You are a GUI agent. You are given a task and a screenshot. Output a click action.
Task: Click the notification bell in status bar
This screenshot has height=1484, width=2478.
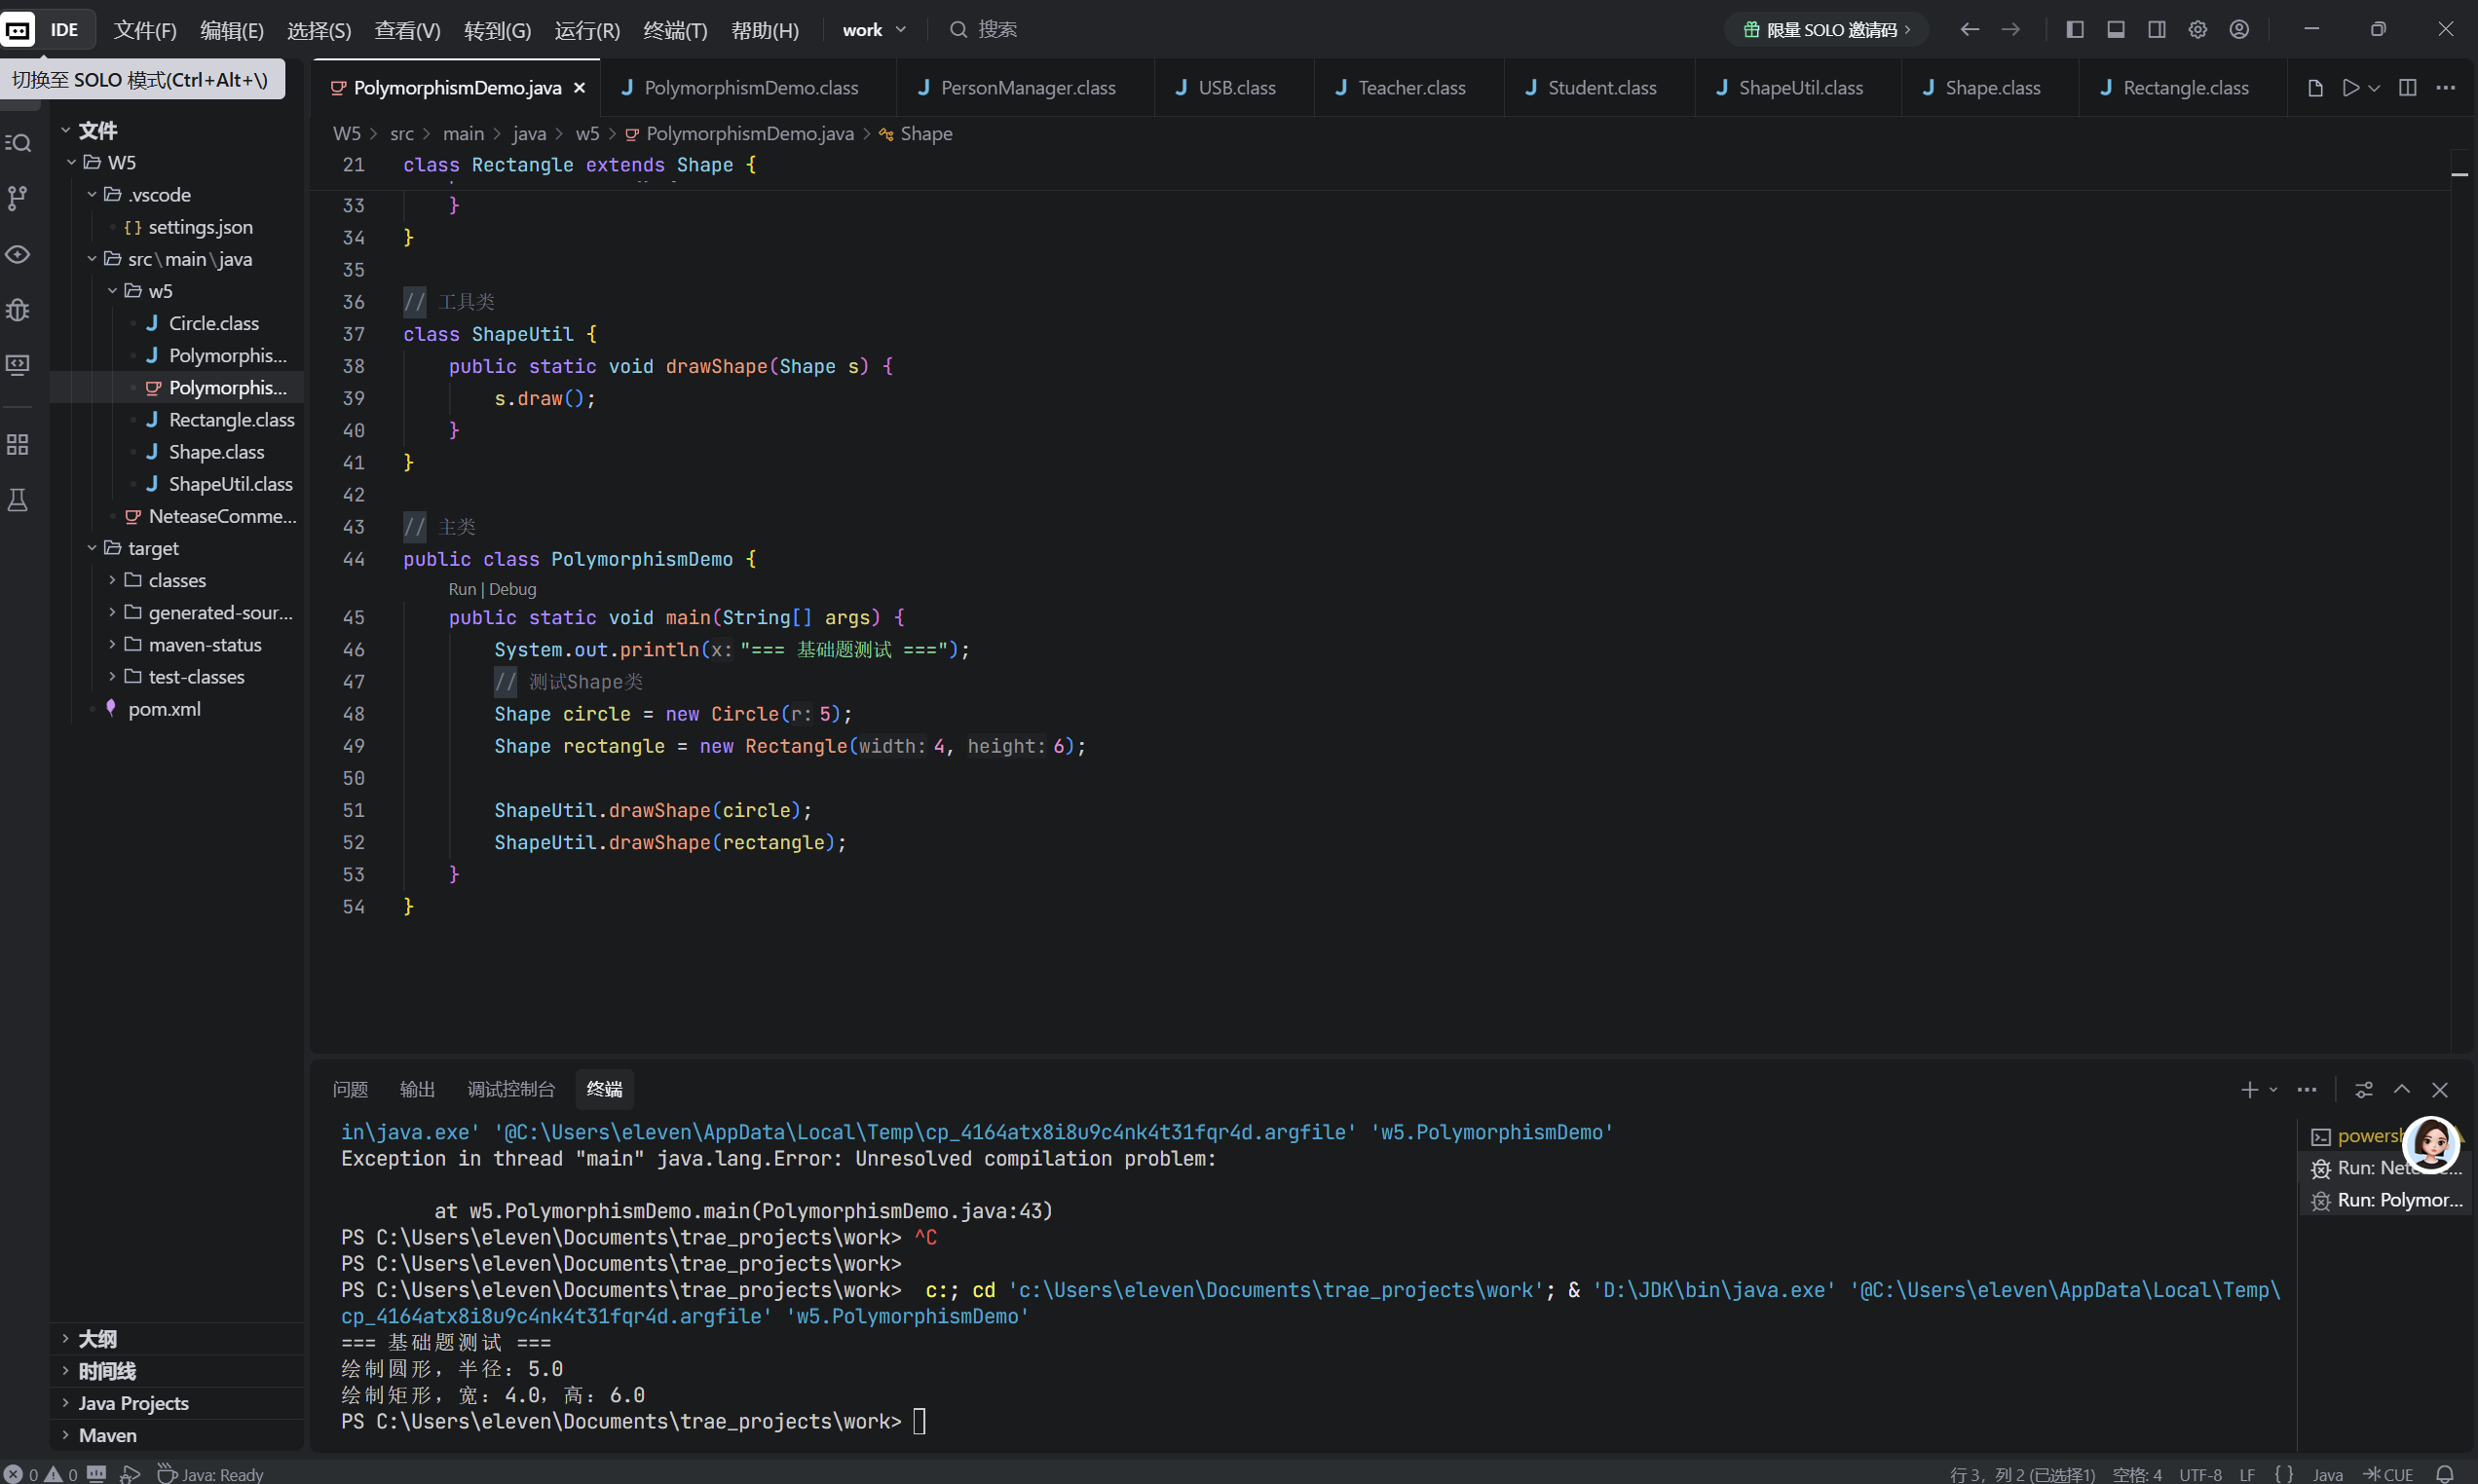[x=2444, y=1474]
